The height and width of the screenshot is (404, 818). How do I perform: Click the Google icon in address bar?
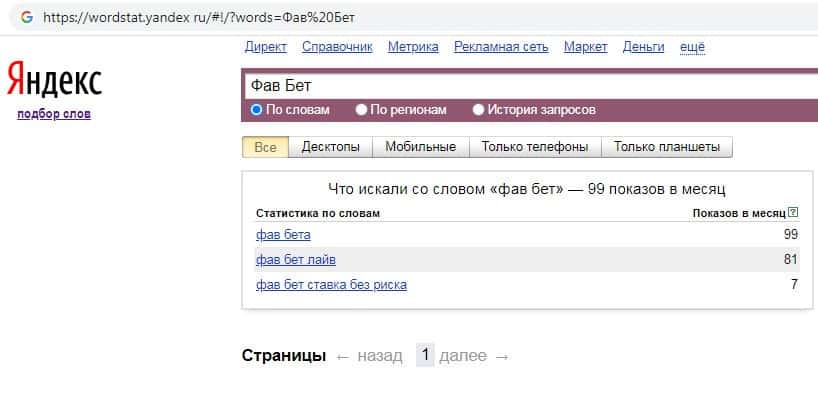point(26,17)
